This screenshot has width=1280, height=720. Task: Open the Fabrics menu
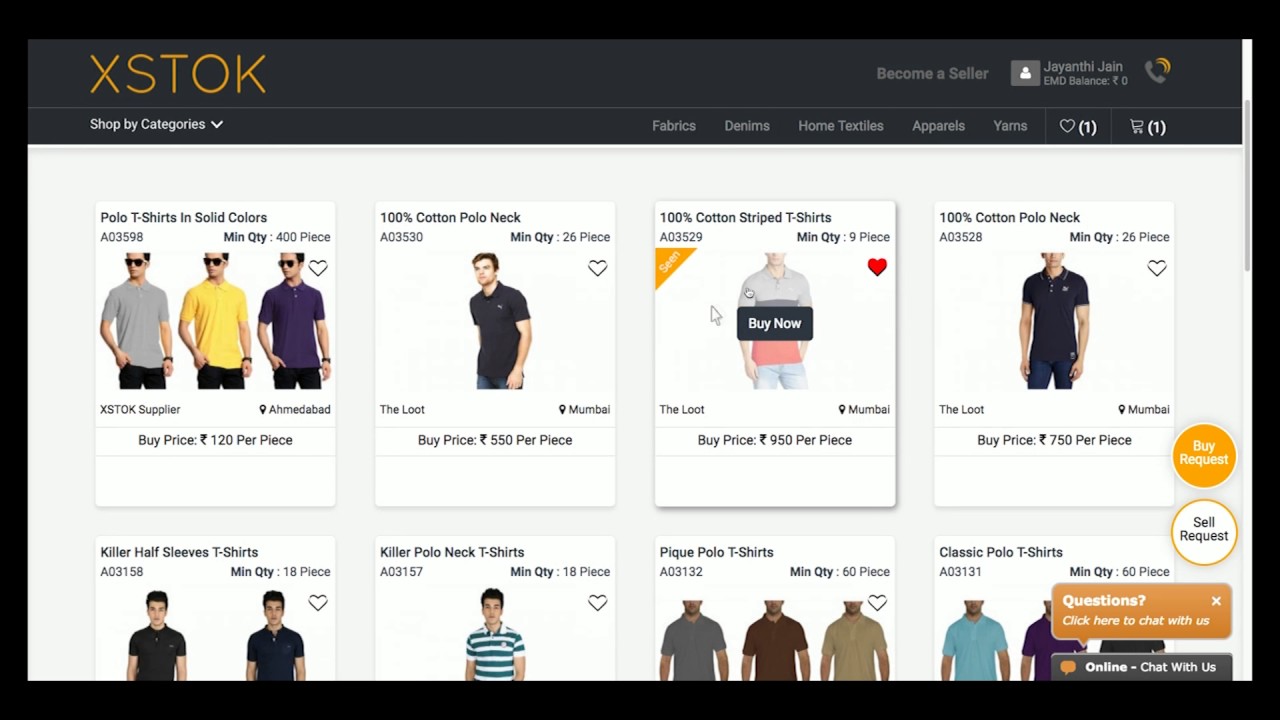click(674, 126)
